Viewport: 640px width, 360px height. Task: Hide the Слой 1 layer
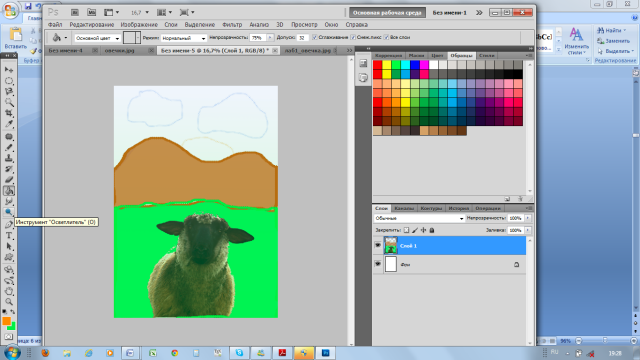378,245
